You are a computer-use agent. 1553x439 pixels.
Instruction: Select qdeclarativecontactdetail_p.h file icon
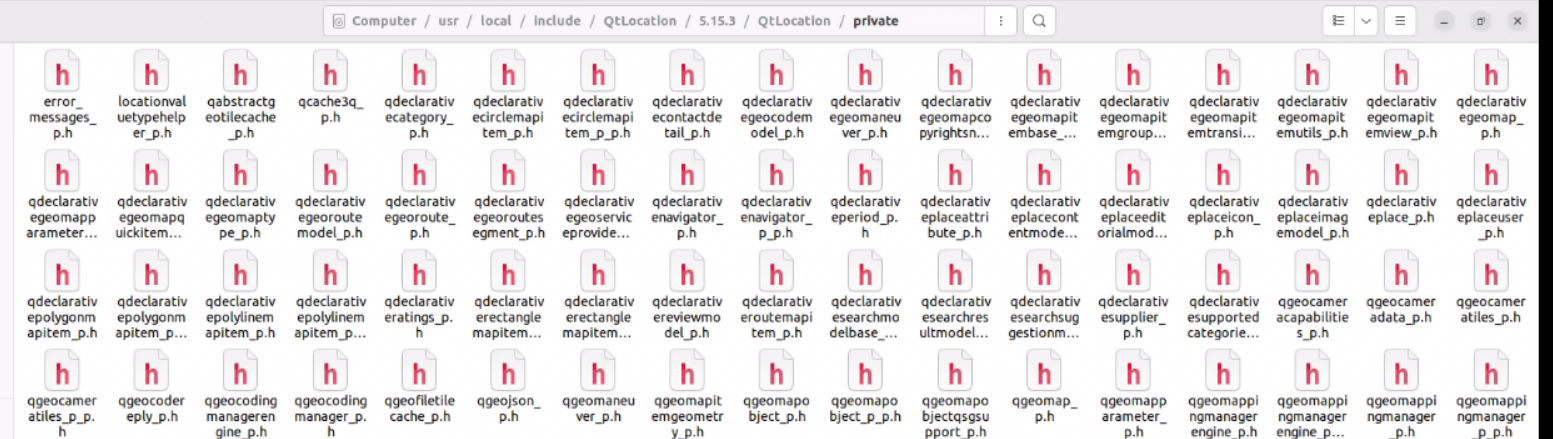coord(687,71)
